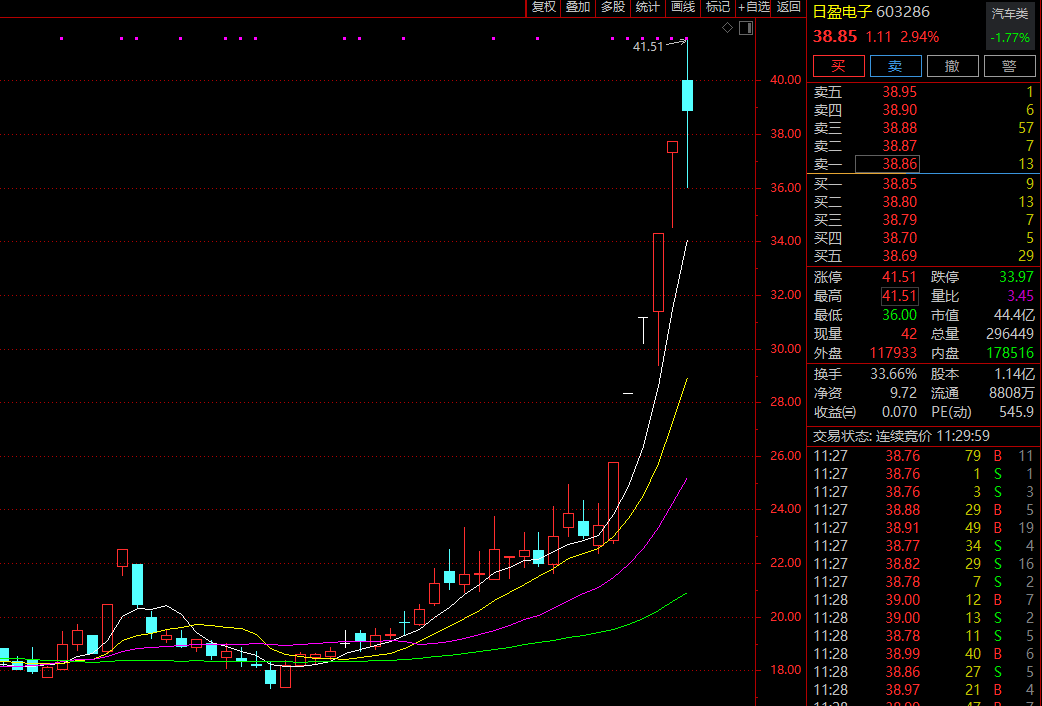
Task: Activate the 画线 draw line tool
Action: click(683, 7)
